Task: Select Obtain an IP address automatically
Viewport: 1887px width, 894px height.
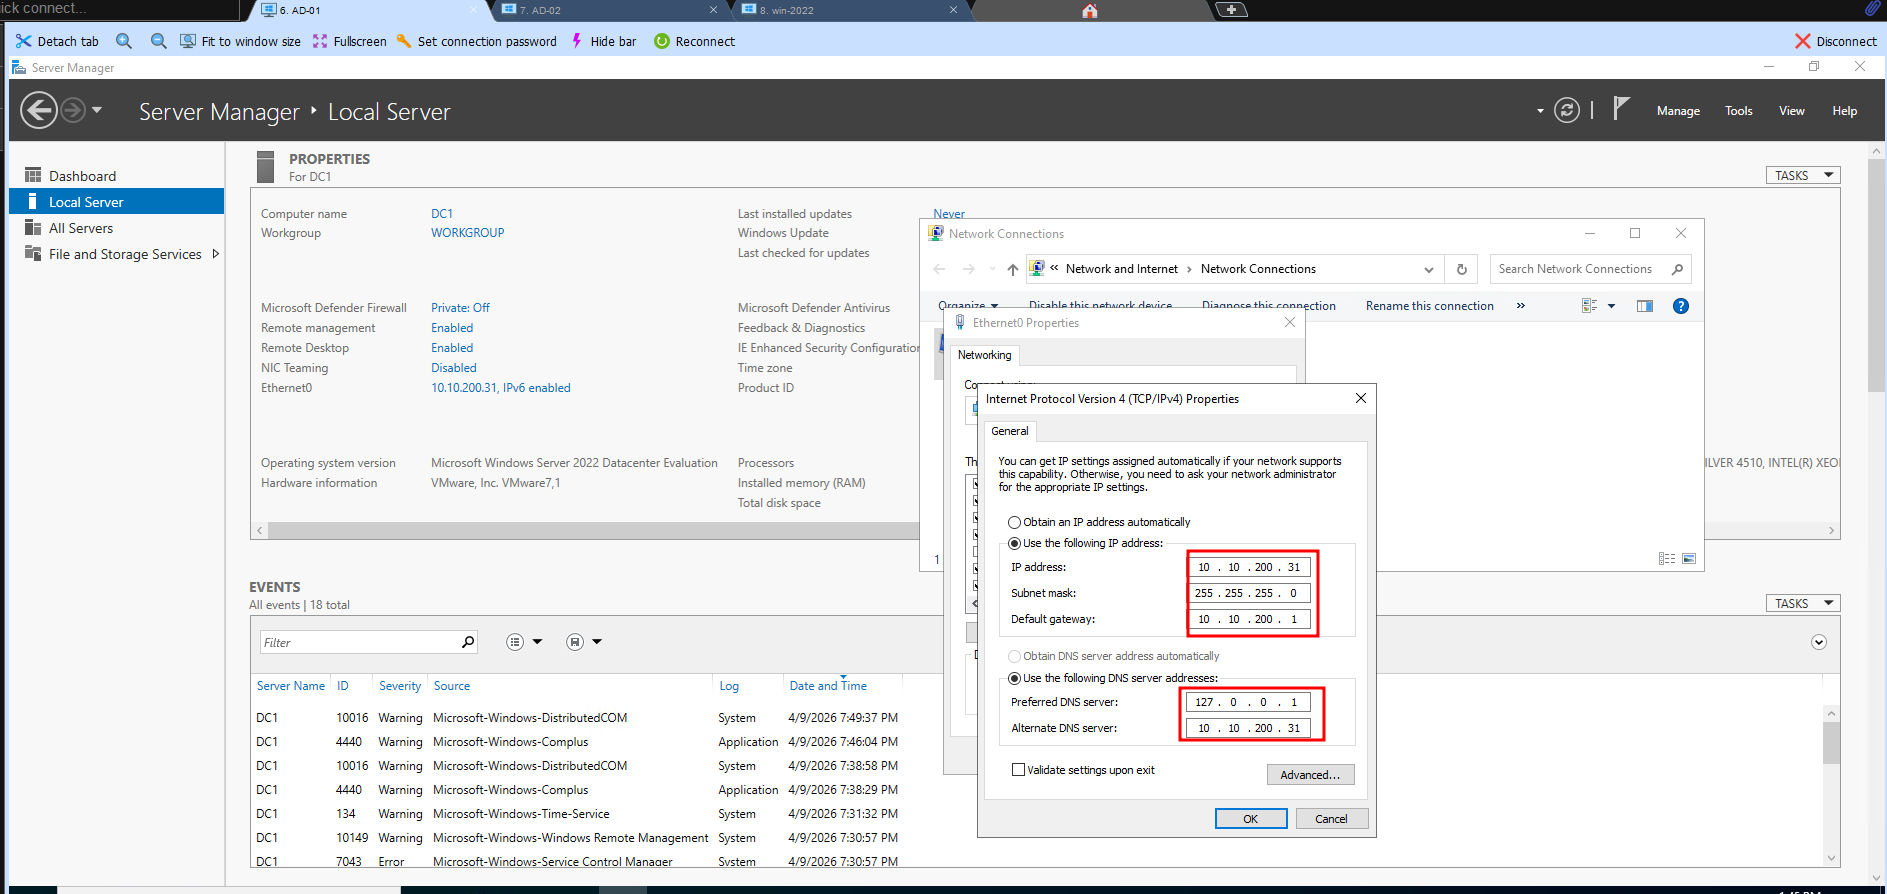Action: (x=1014, y=522)
